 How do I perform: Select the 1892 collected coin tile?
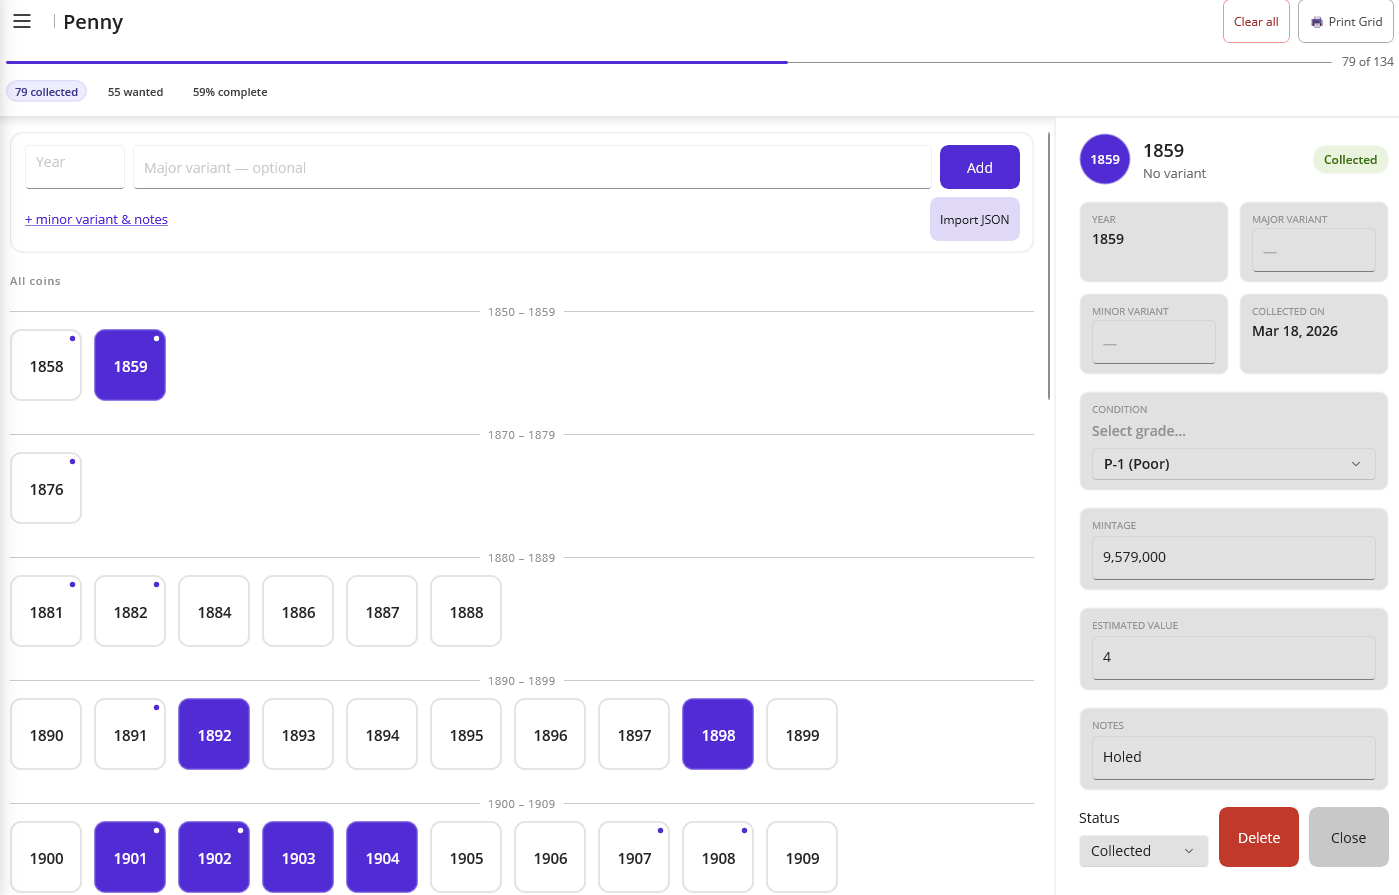coord(214,734)
